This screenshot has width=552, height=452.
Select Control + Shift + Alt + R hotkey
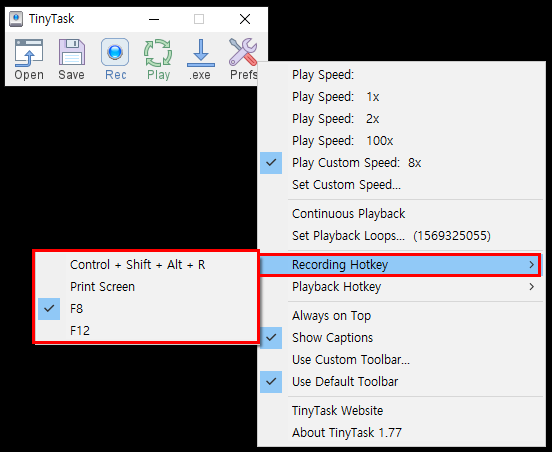pos(146,265)
